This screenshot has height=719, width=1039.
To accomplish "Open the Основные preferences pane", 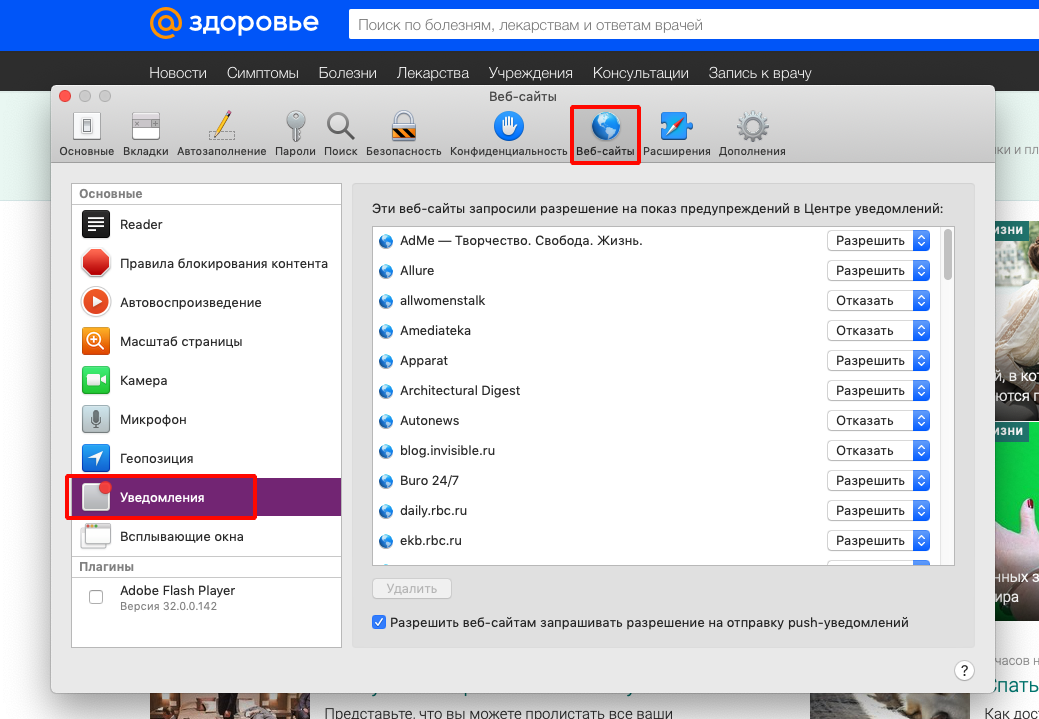I will tap(87, 135).
